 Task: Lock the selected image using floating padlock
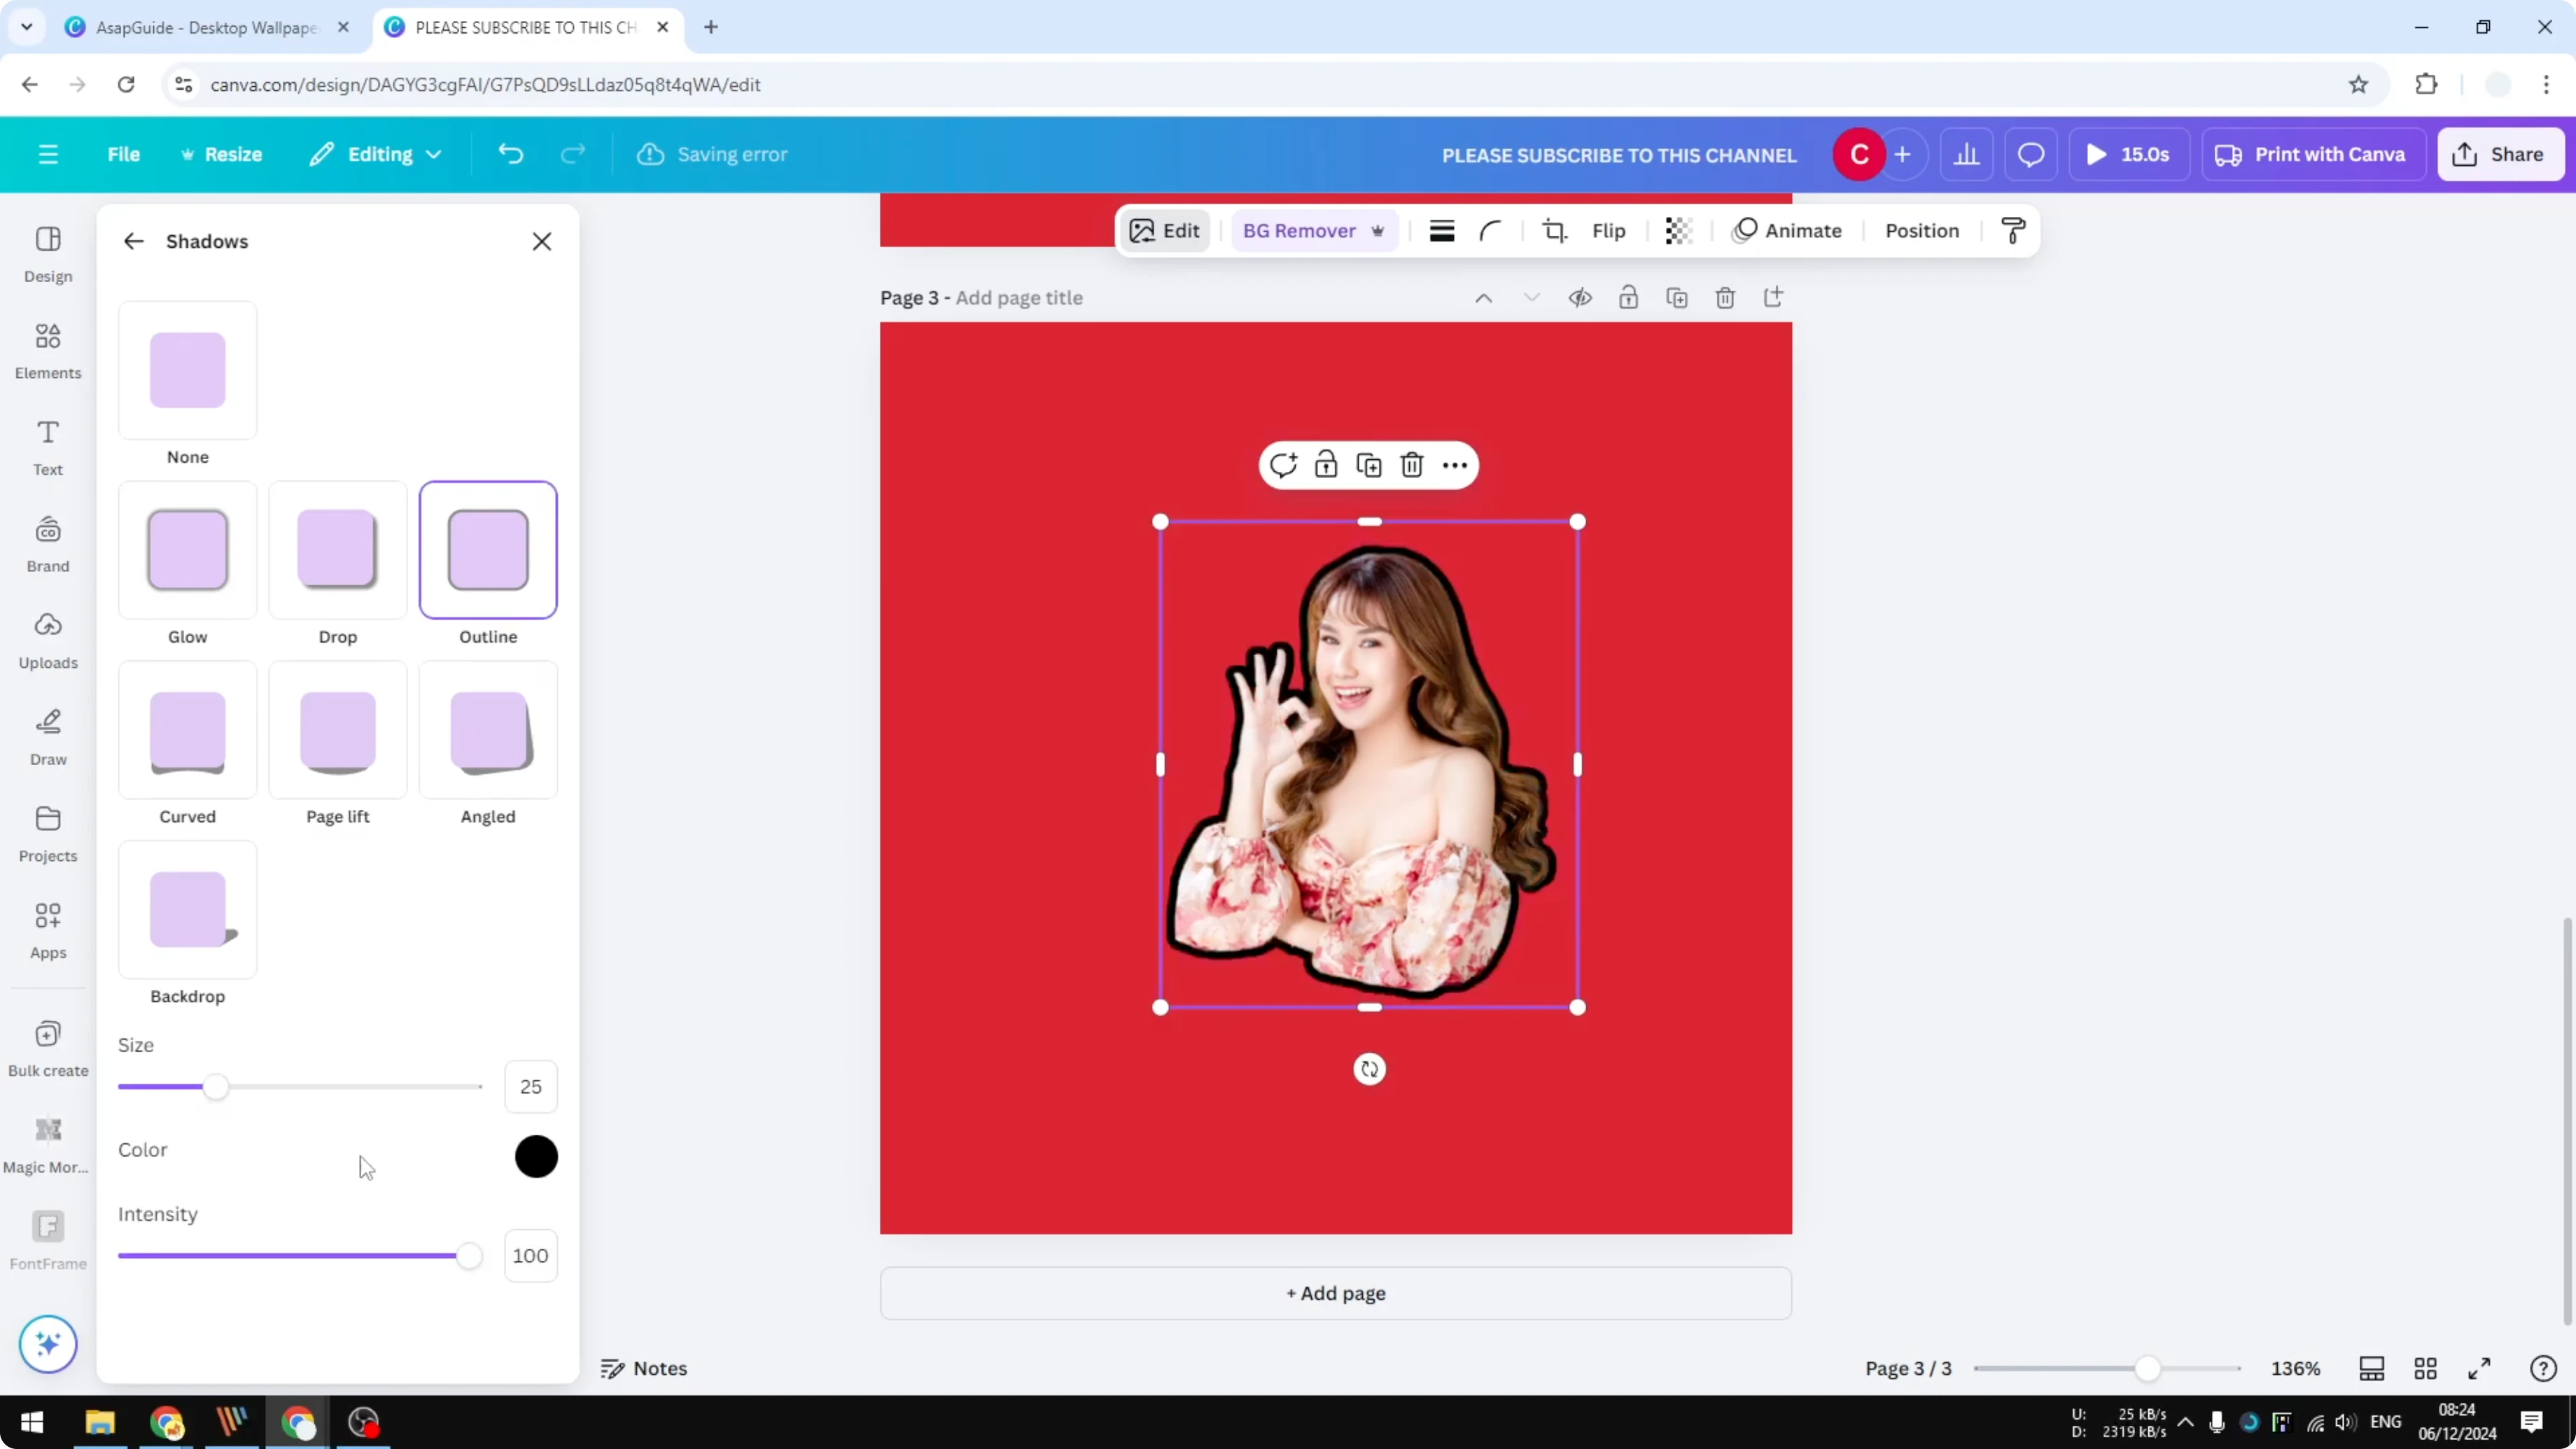tap(1326, 464)
